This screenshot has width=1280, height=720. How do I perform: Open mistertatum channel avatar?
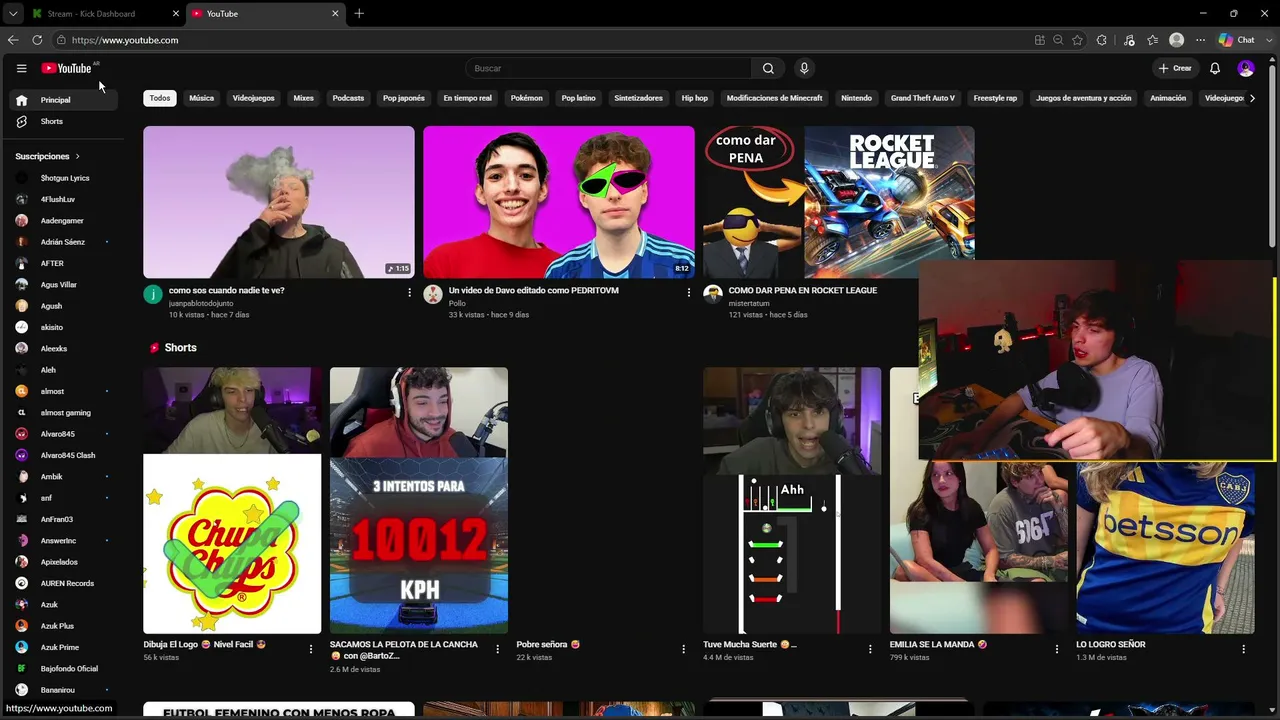click(713, 294)
